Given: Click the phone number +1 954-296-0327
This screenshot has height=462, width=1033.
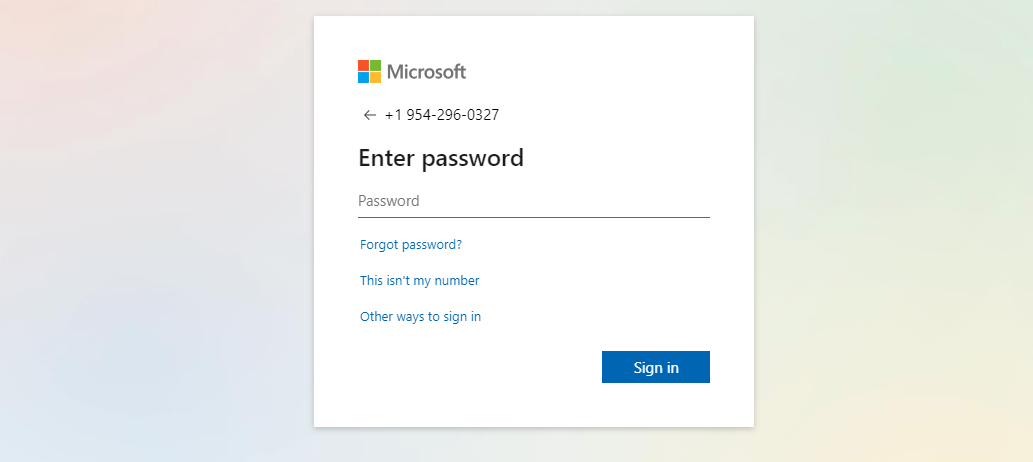Looking at the screenshot, I should (442, 115).
